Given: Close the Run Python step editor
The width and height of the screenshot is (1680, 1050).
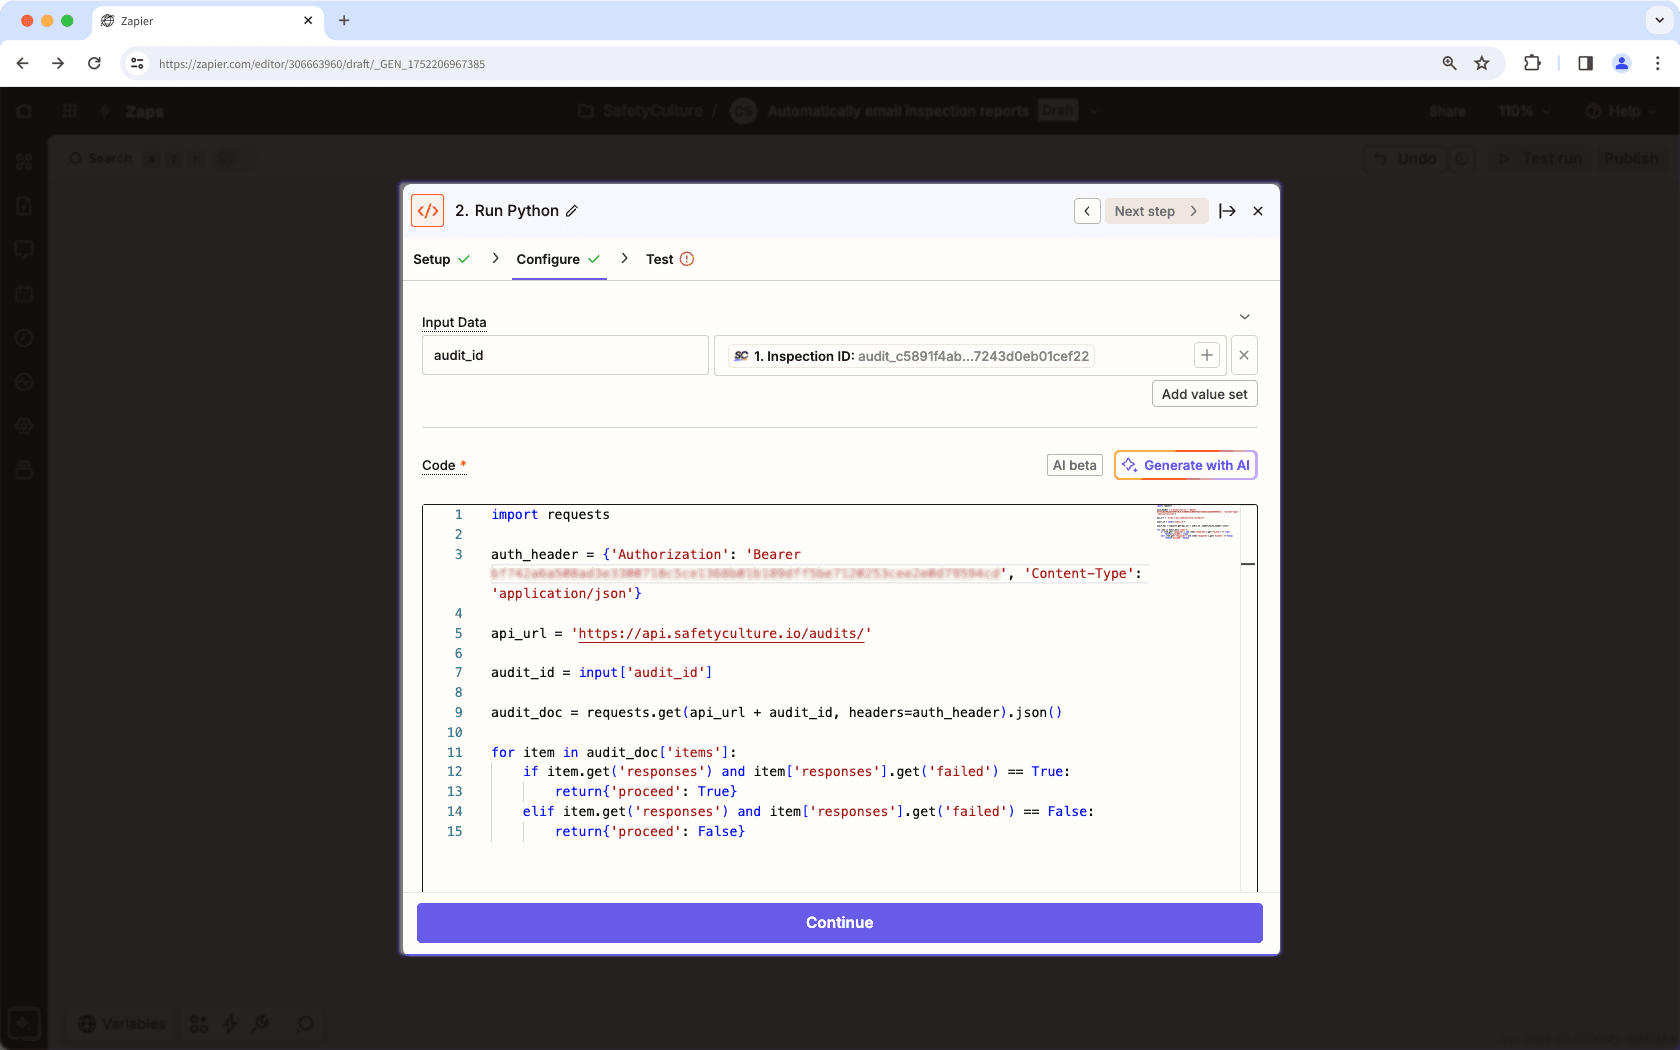Looking at the screenshot, I should pyautogui.click(x=1257, y=210).
